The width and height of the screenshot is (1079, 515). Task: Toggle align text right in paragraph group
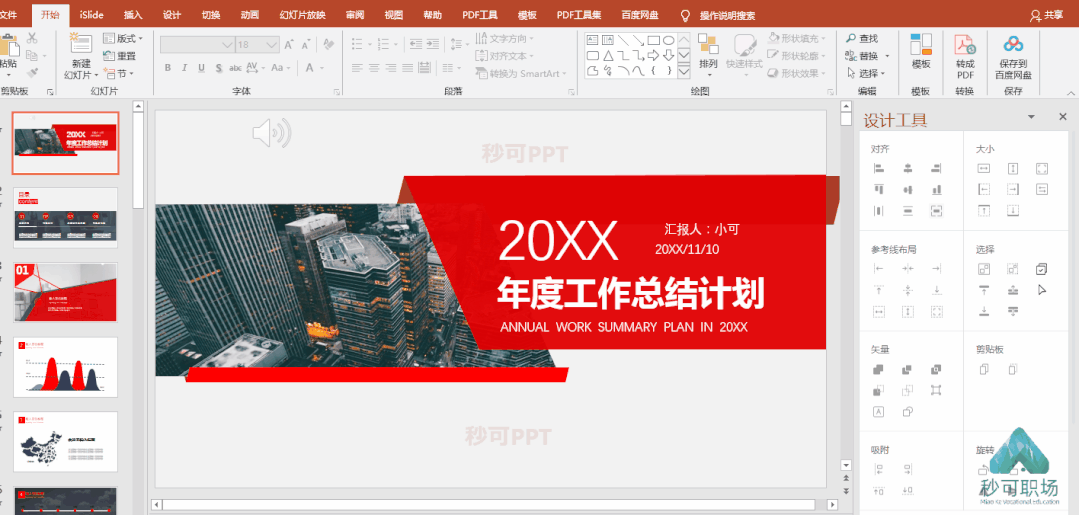pyautogui.click(x=391, y=67)
